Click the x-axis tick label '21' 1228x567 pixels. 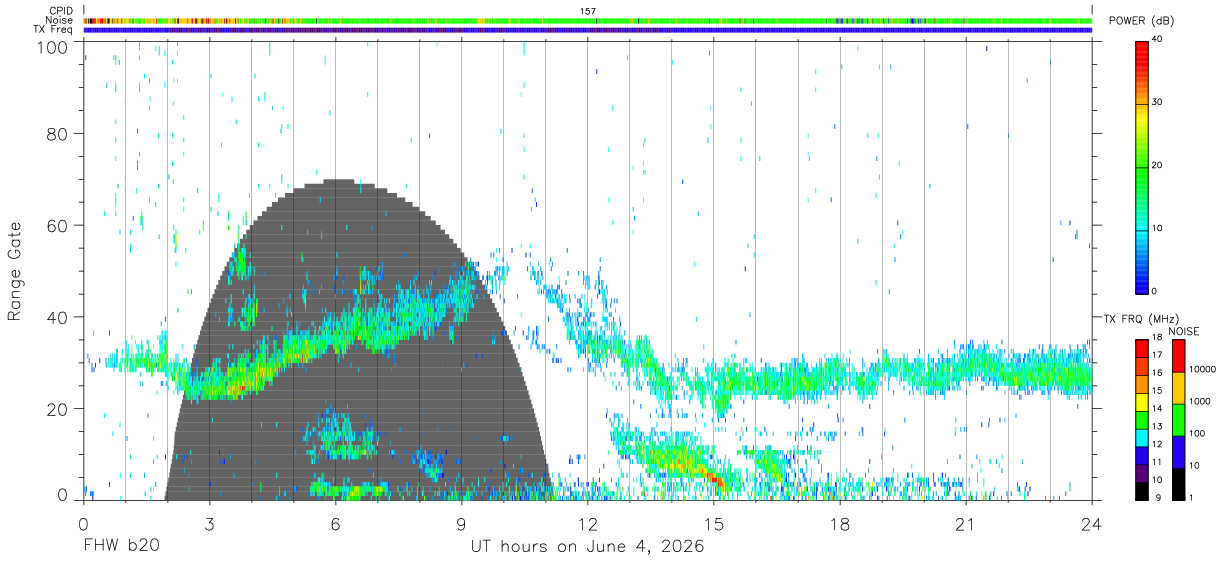pyautogui.click(x=966, y=524)
